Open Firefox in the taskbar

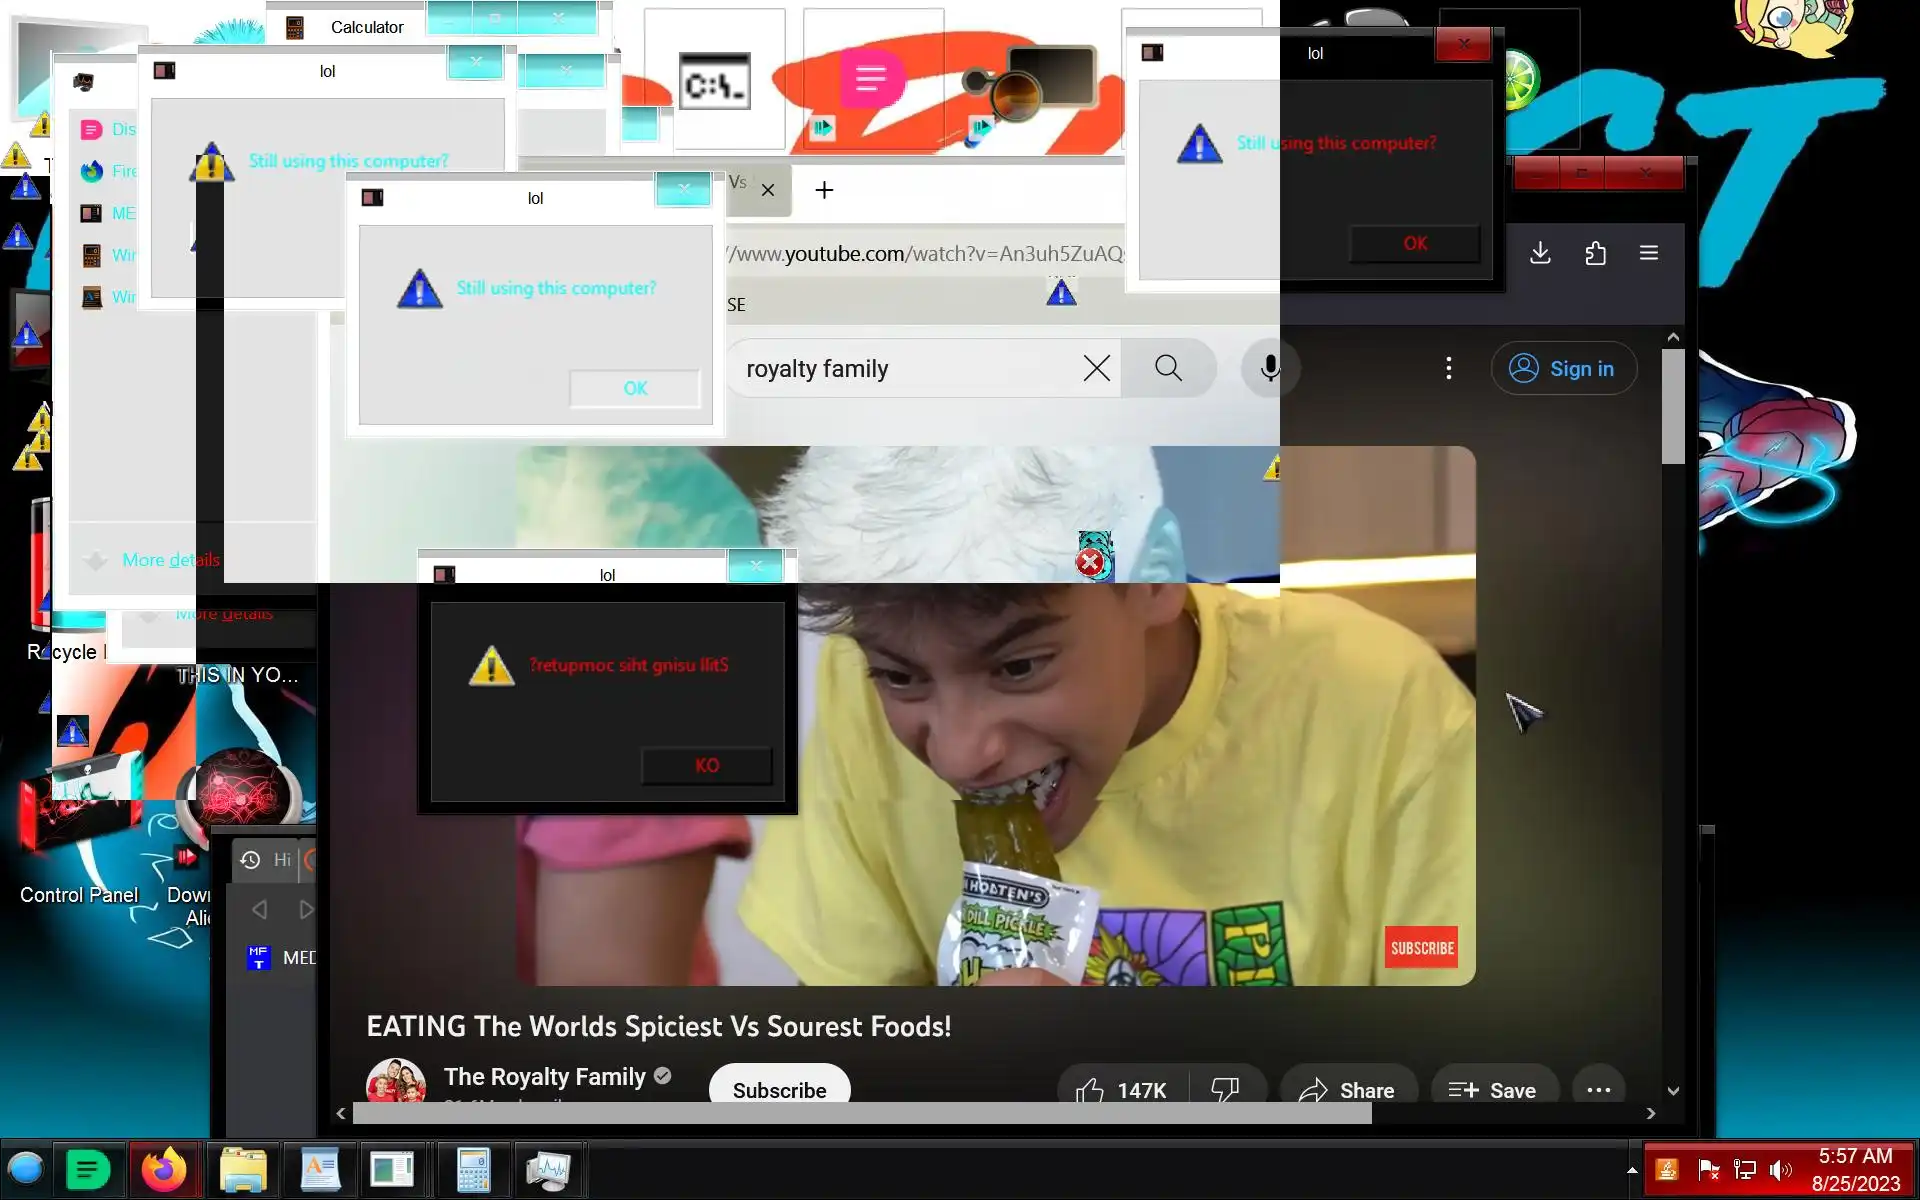[164, 1169]
